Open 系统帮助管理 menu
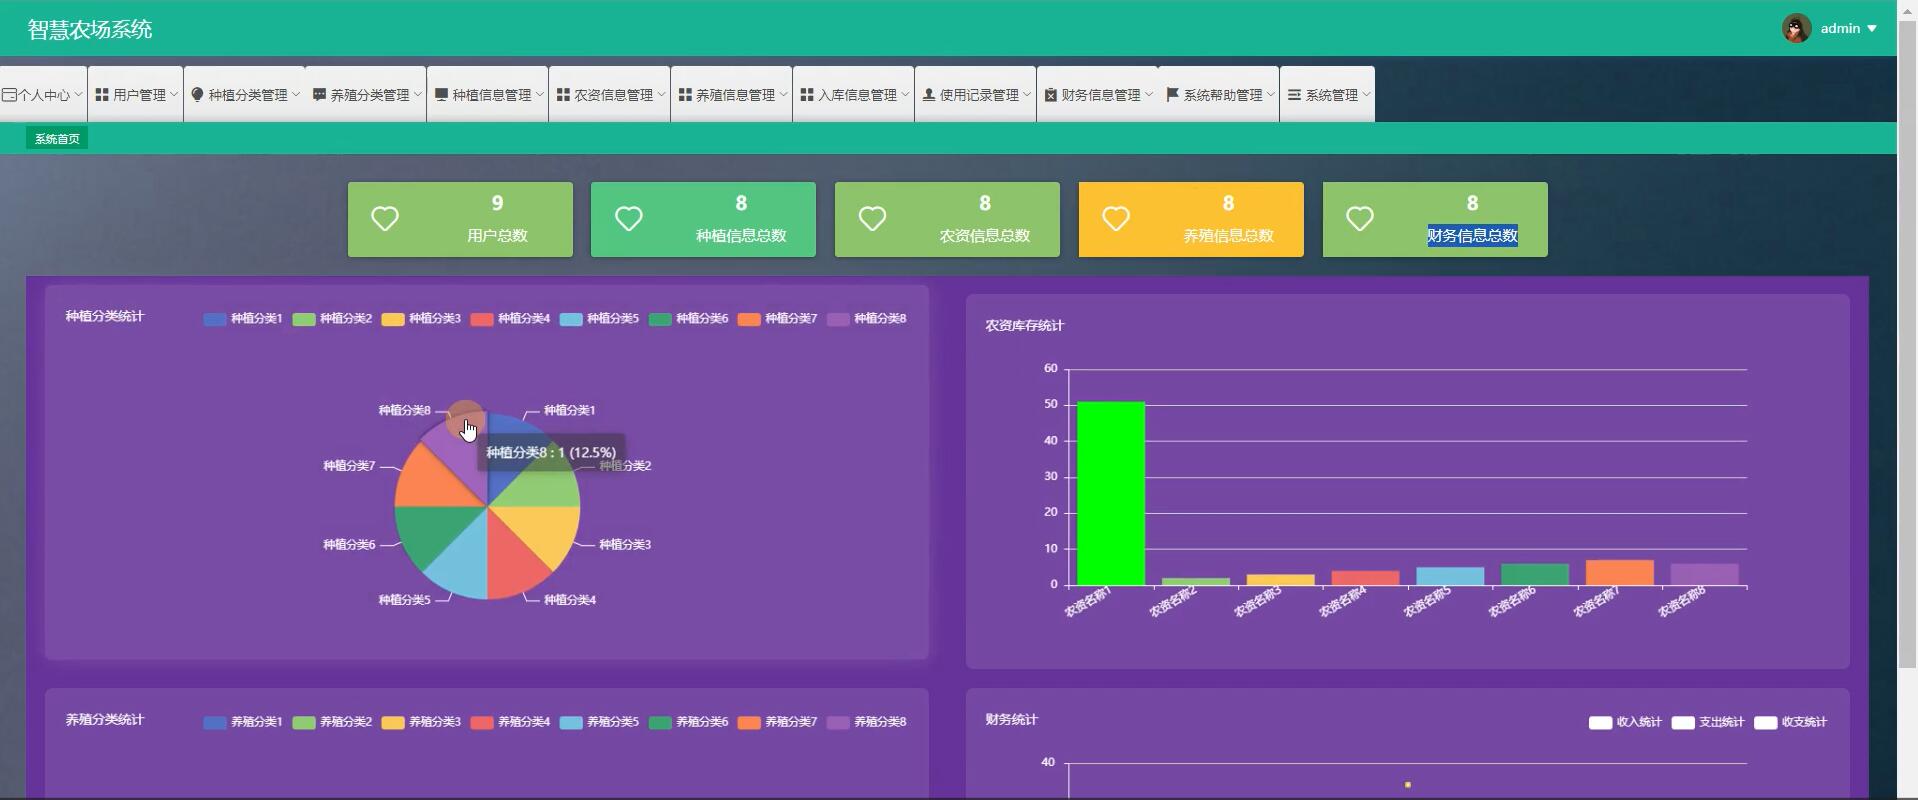 [x=1219, y=94]
